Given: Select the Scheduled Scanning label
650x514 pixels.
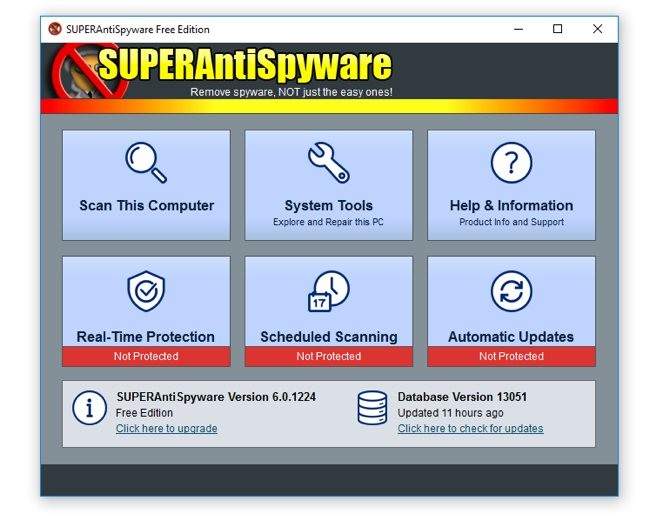Looking at the screenshot, I should point(329,337).
